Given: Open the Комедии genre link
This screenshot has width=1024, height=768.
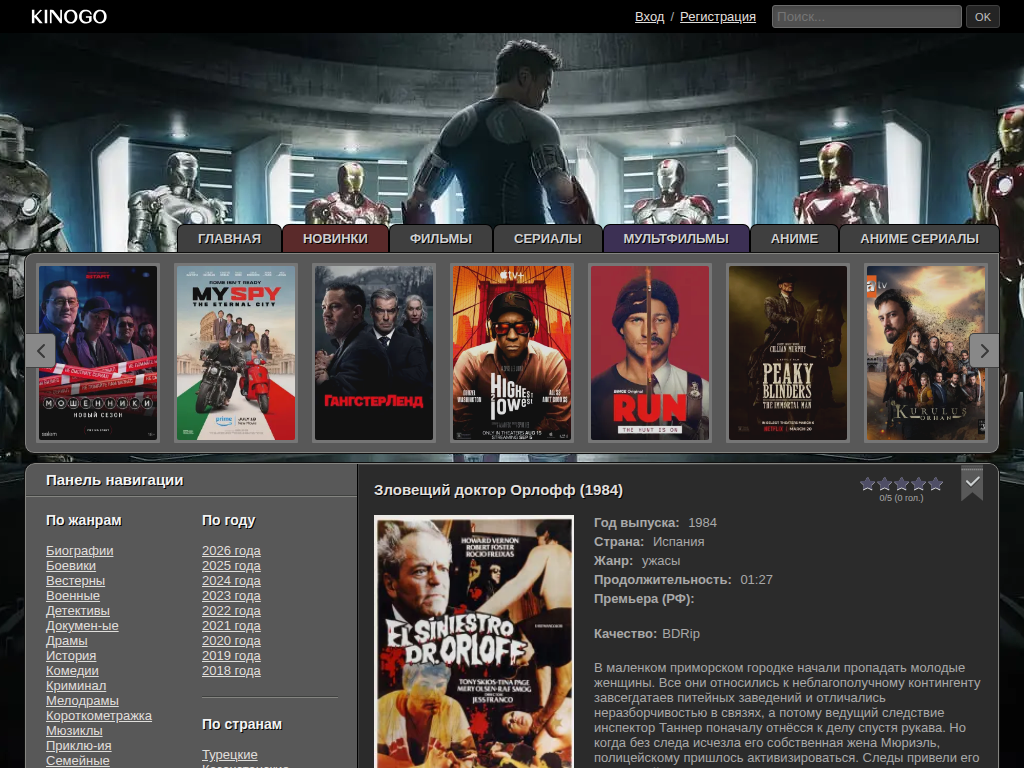Looking at the screenshot, I should click(72, 671).
